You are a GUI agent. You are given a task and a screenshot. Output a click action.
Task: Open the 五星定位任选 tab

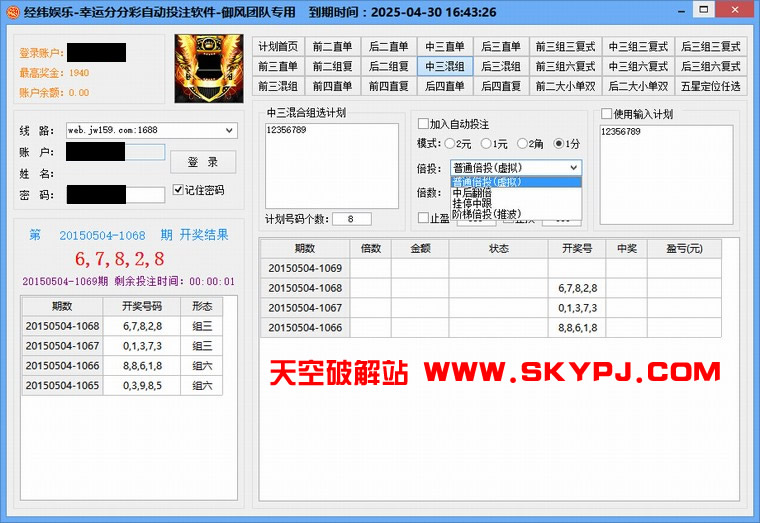pos(711,86)
